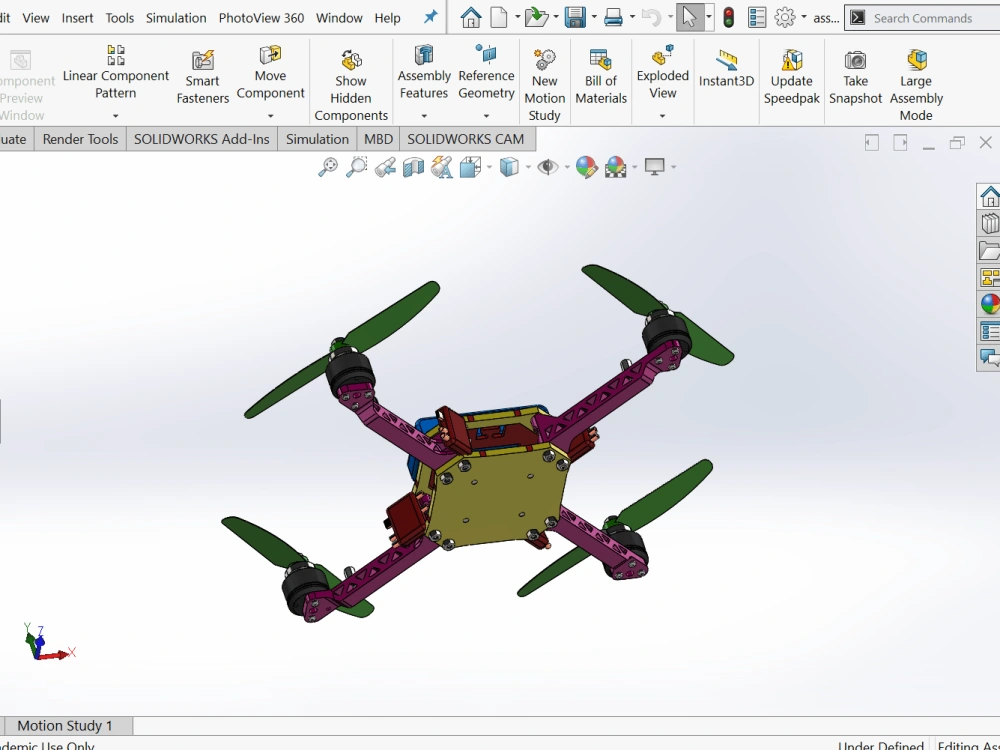Image resolution: width=1000 pixels, height=750 pixels.
Task: Click Show Hidden Components
Action: coord(351,85)
